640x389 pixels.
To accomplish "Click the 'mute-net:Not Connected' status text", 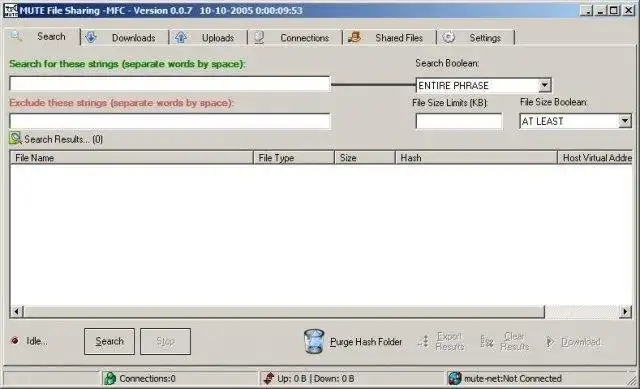I will (513, 378).
